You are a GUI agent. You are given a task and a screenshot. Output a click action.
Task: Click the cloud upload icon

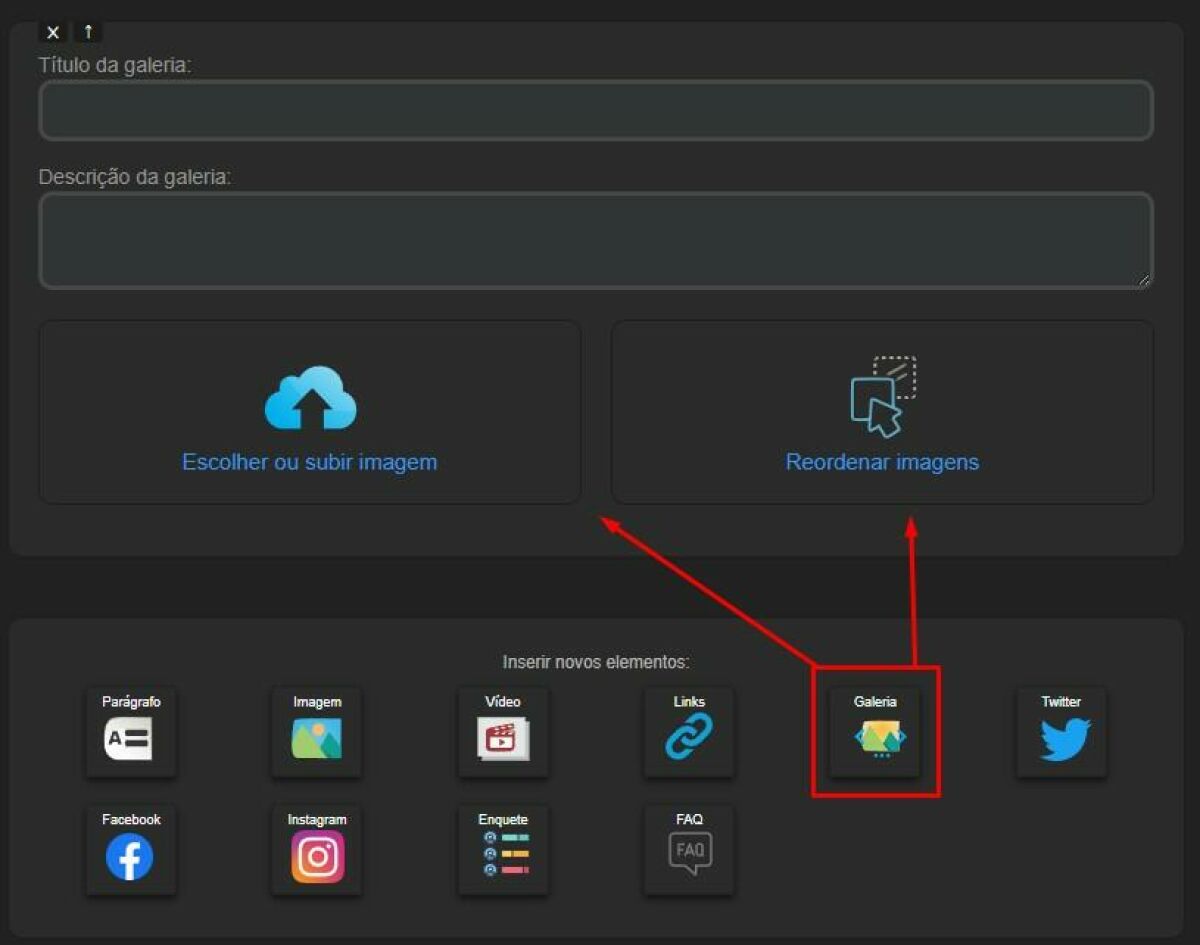[310, 398]
